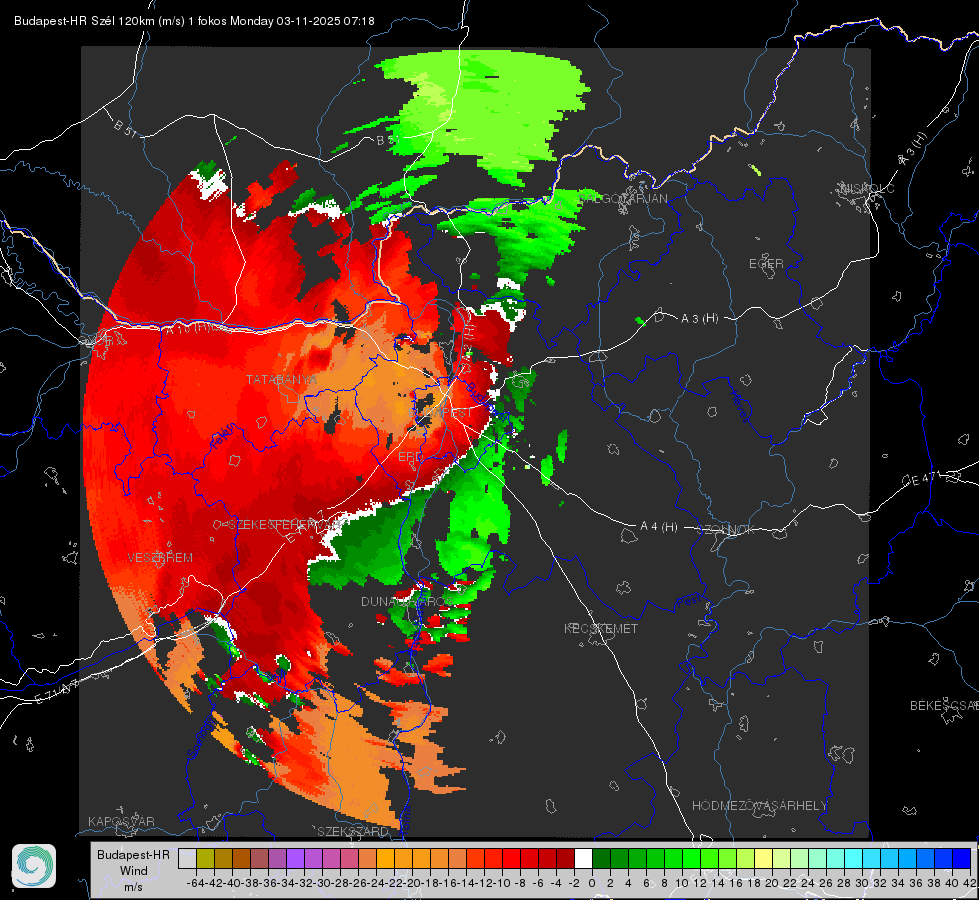Click the legend value label '20'

pyautogui.click(x=772, y=883)
